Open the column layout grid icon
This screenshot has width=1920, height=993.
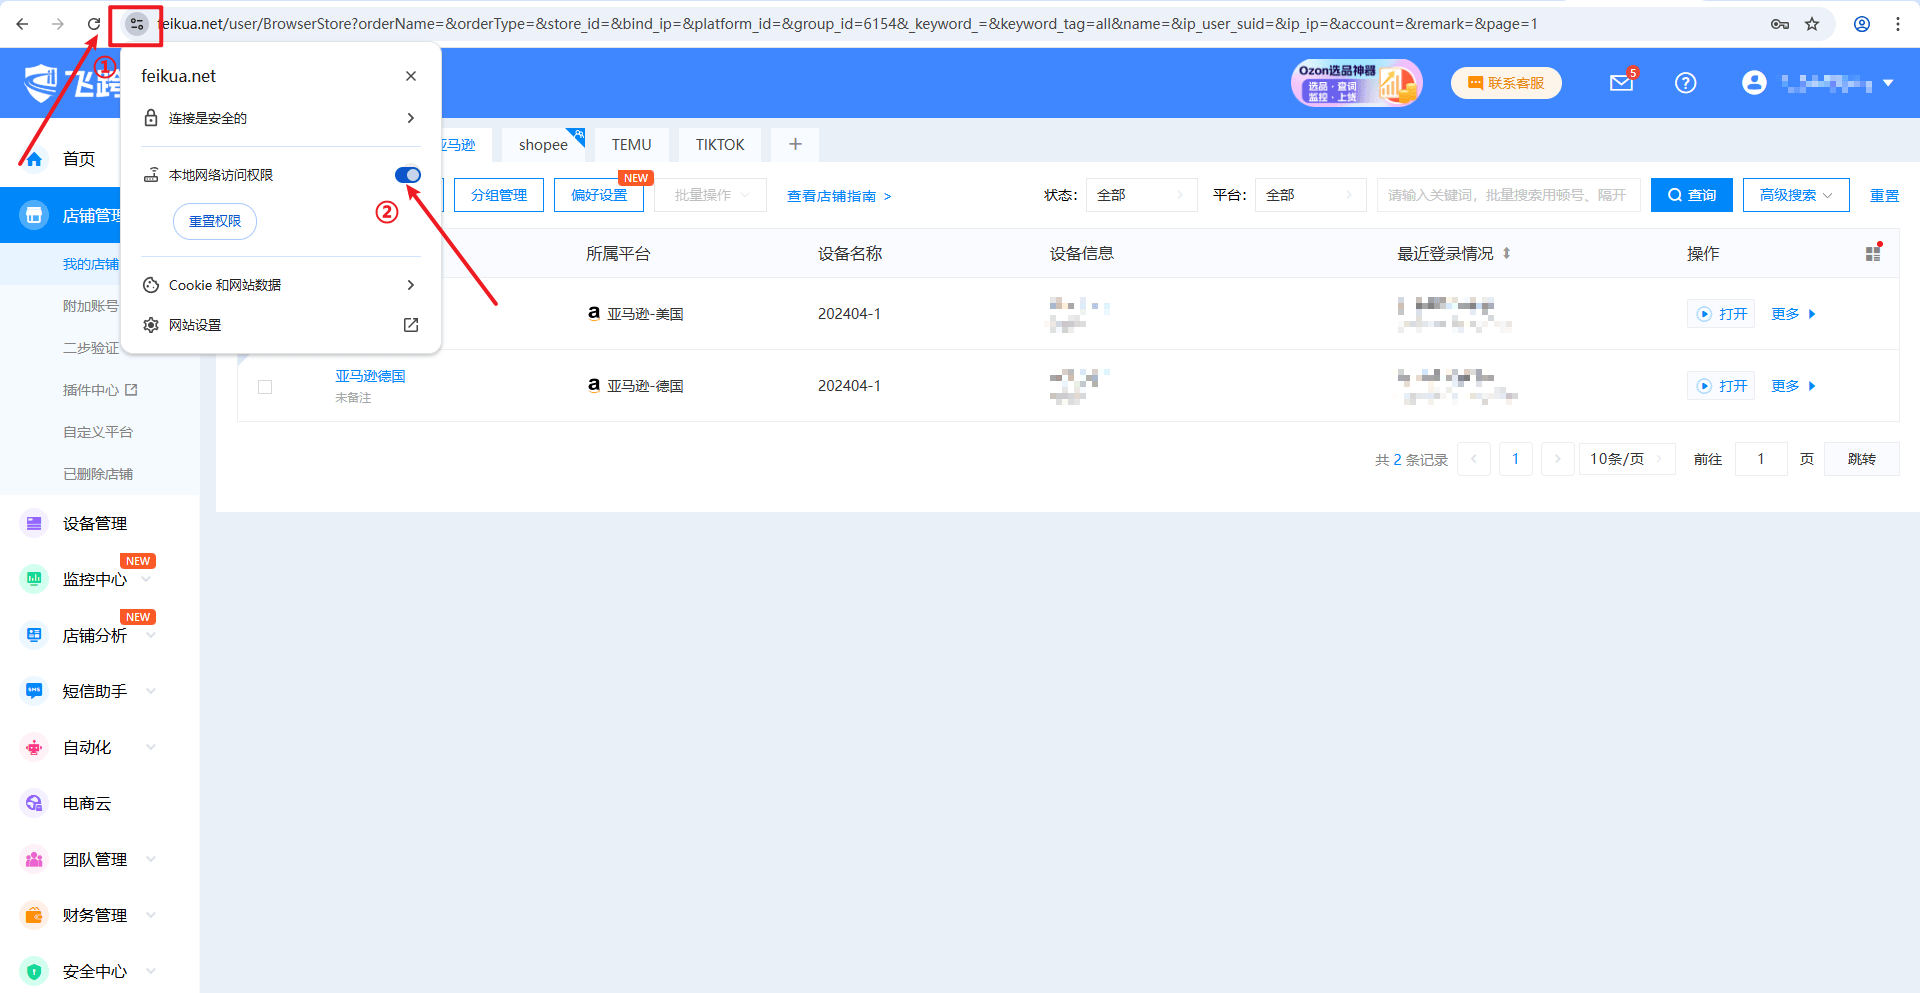[1873, 254]
